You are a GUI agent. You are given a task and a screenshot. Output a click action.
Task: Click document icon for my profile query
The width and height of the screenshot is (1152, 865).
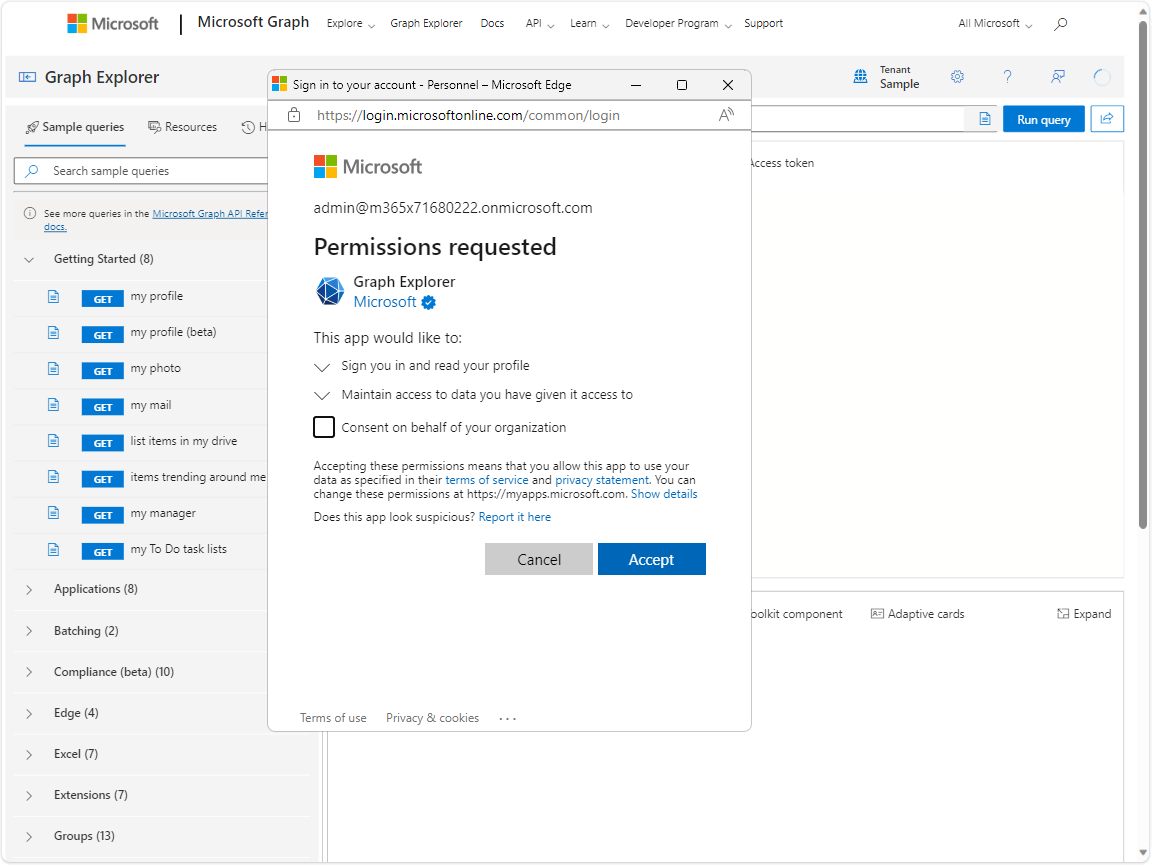(54, 297)
